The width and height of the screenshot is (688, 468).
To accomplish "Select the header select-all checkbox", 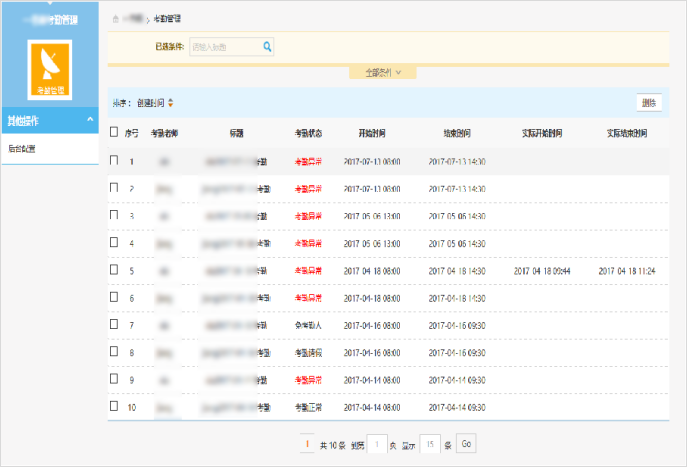I will point(114,133).
